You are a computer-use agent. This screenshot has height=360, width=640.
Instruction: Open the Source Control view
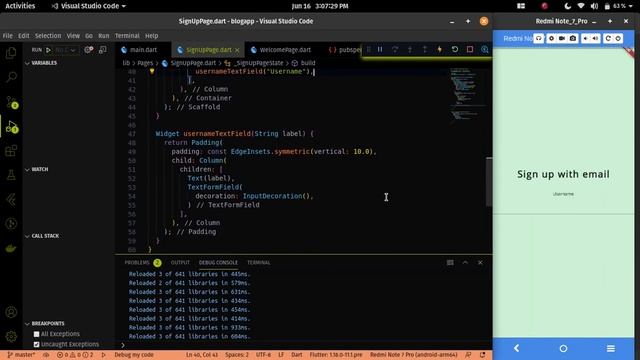point(11,102)
